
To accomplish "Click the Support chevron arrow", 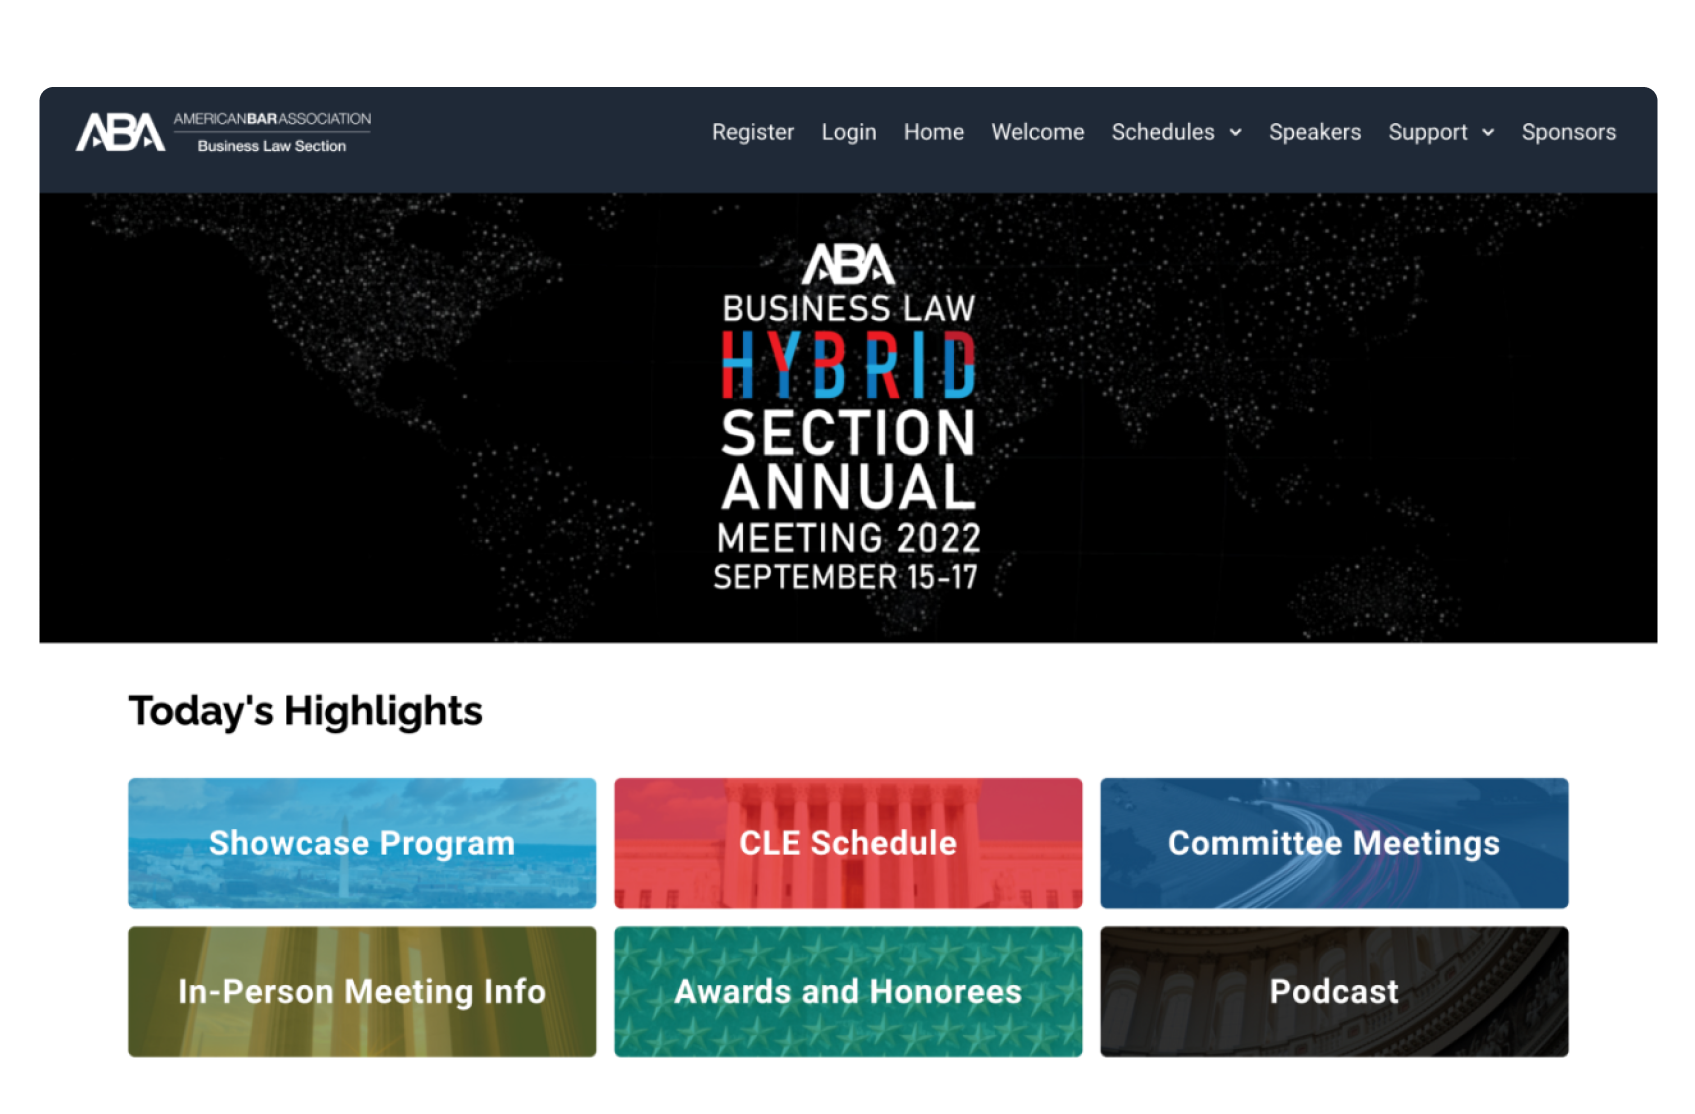I will 1487,133.
